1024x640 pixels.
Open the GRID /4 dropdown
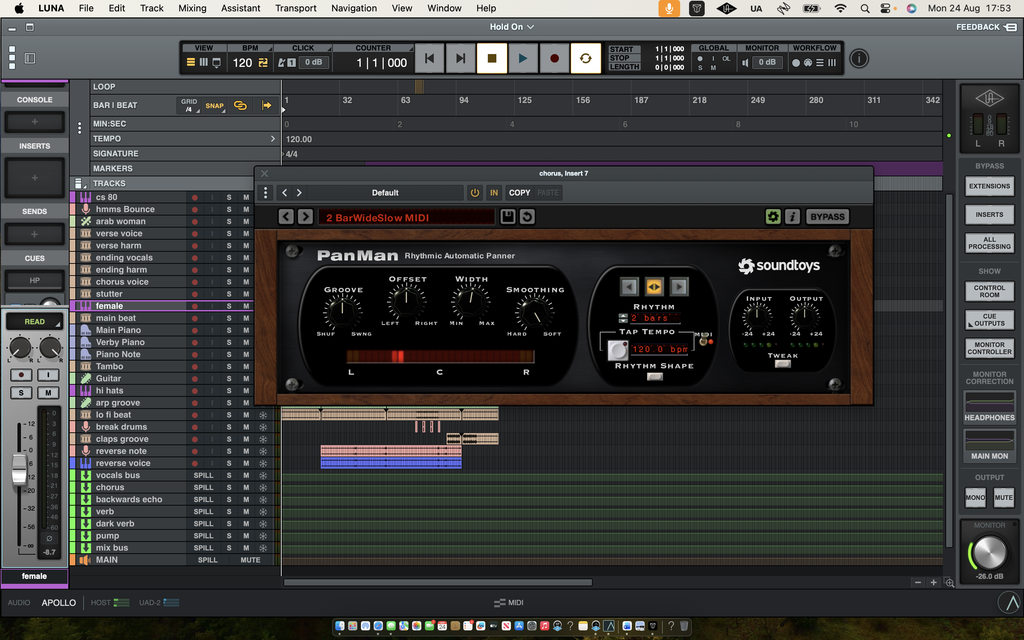(x=189, y=105)
